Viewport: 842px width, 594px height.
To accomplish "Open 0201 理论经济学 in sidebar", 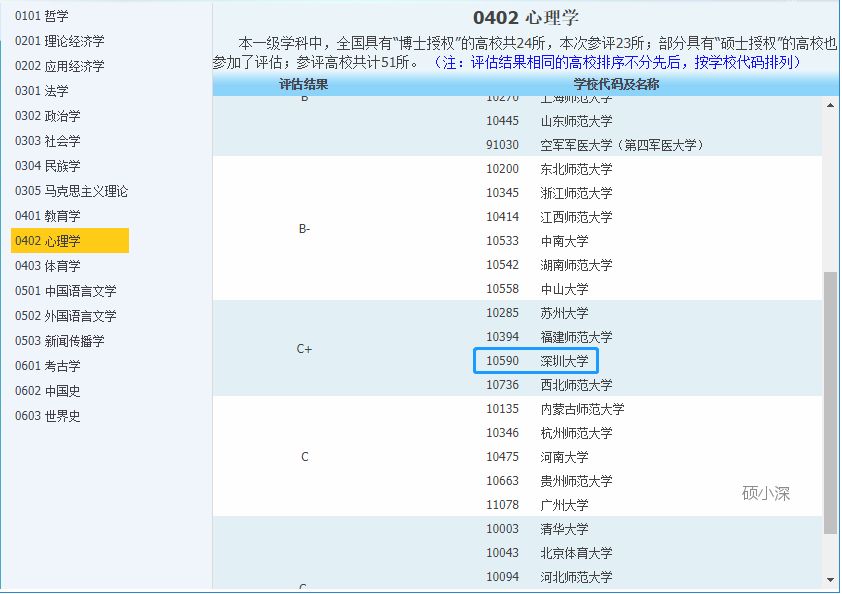I will [x=60, y=41].
